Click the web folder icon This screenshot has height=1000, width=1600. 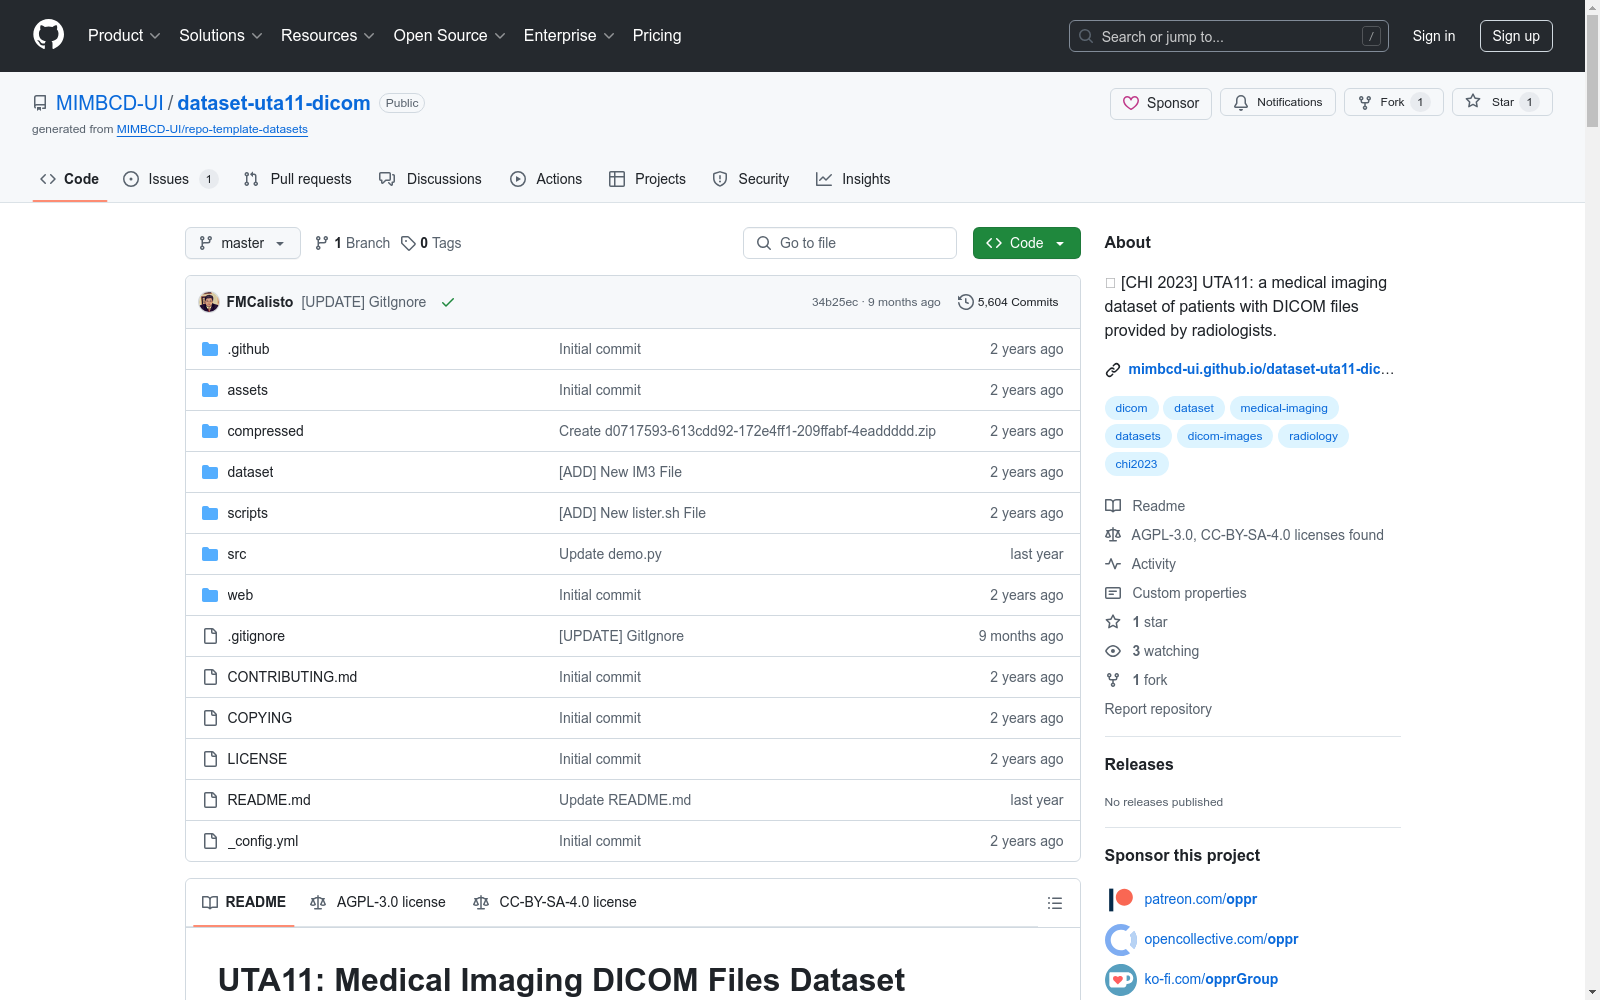pos(210,595)
